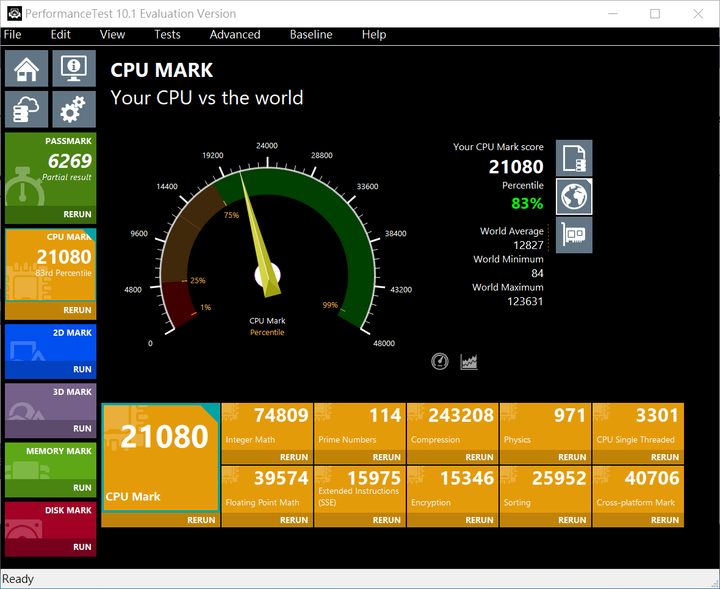Viewport: 720px width, 589px height.
Task: Select the Disk Mark tile
Action: pos(51,520)
